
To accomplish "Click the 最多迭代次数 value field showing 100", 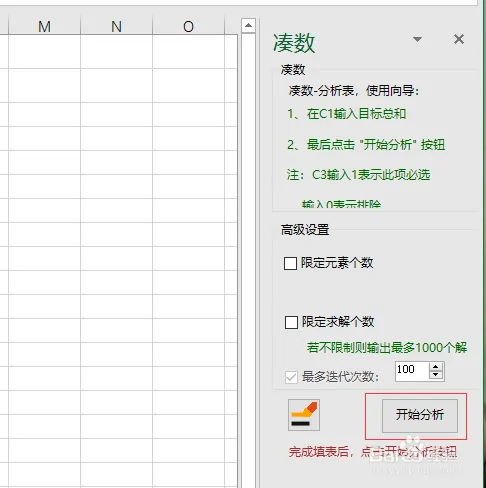I will (x=411, y=370).
